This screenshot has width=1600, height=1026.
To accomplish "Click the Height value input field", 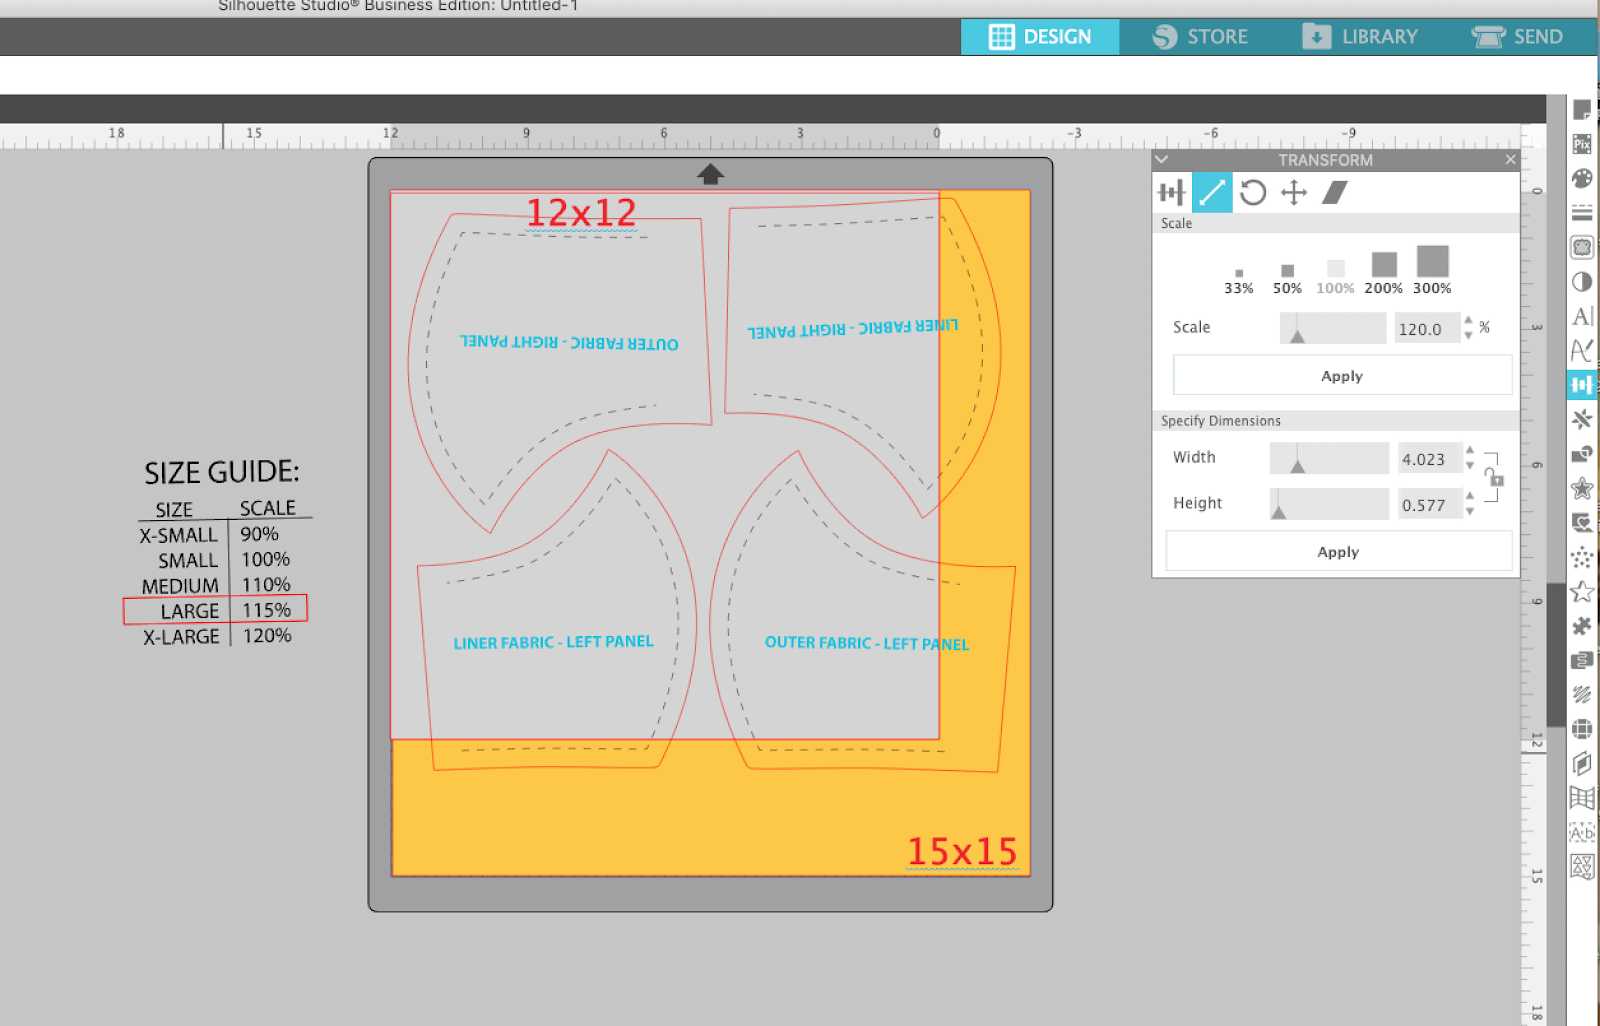I will point(1428,503).
